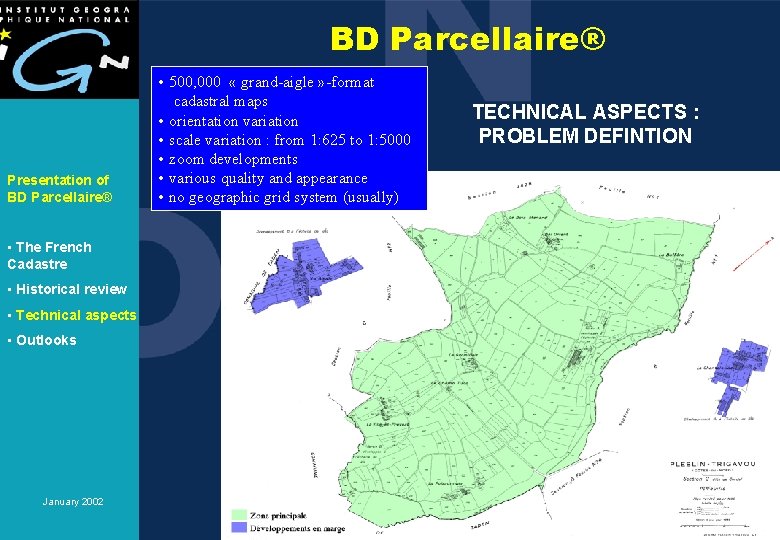
Task: Click the 'BD Parcellaire®' slide title
Action: point(468,38)
